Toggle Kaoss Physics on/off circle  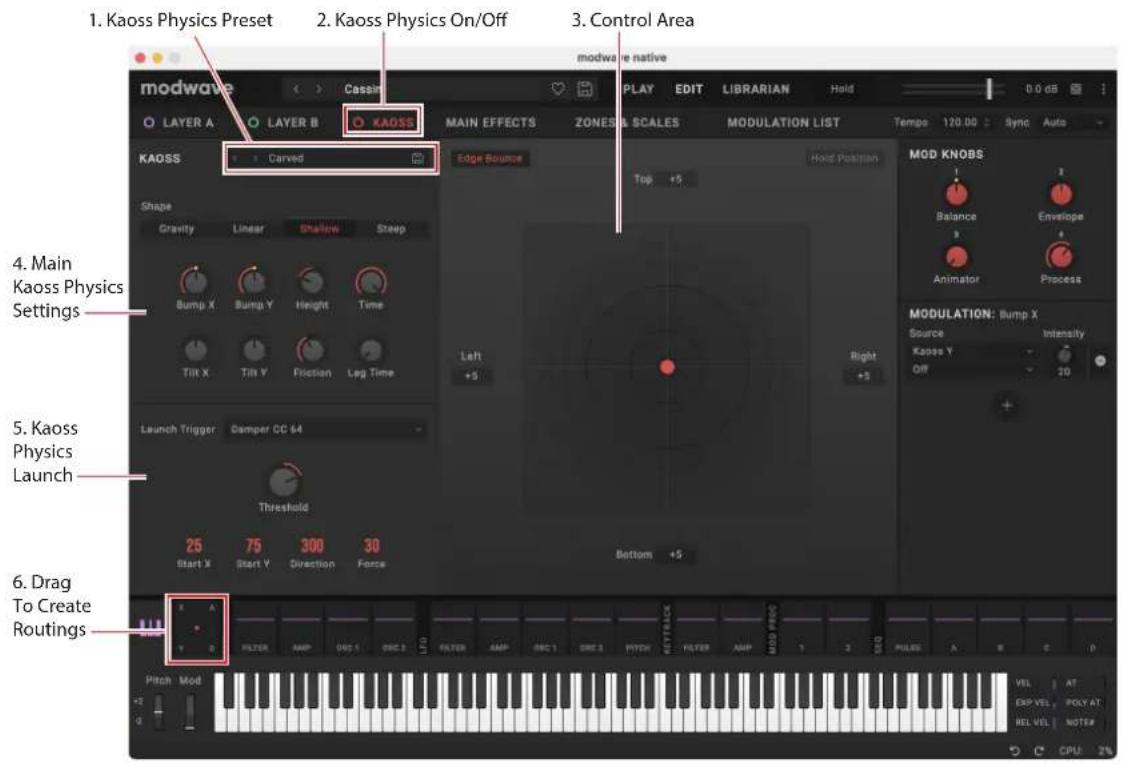[x=358, y=123]
